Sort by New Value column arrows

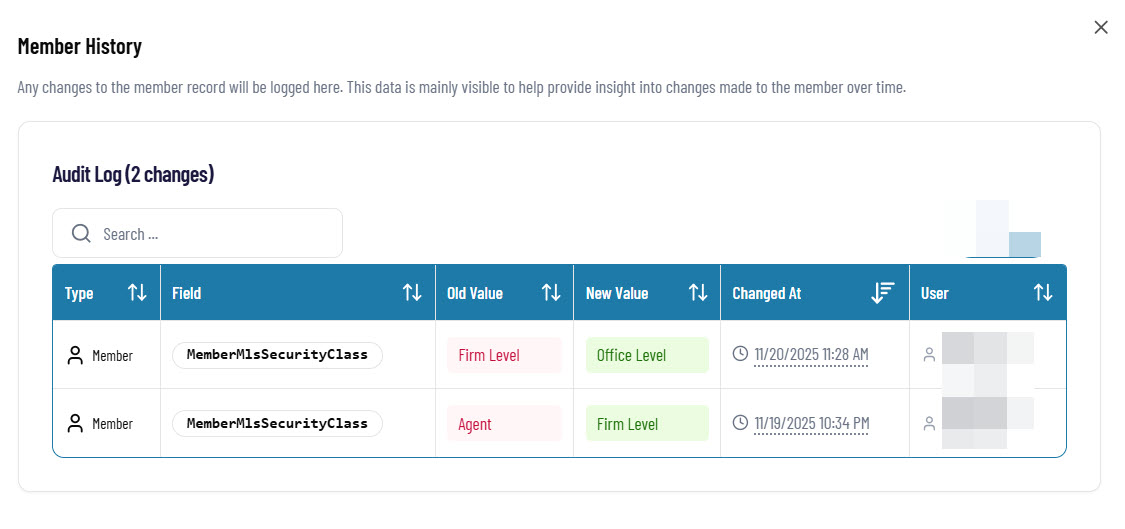pos(697,293)
